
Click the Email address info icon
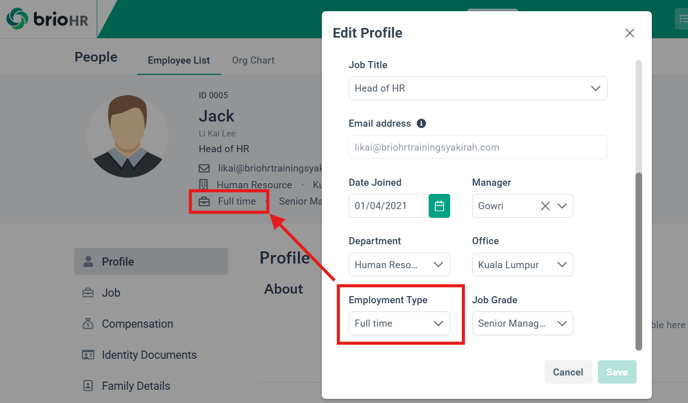coord(421,123)
